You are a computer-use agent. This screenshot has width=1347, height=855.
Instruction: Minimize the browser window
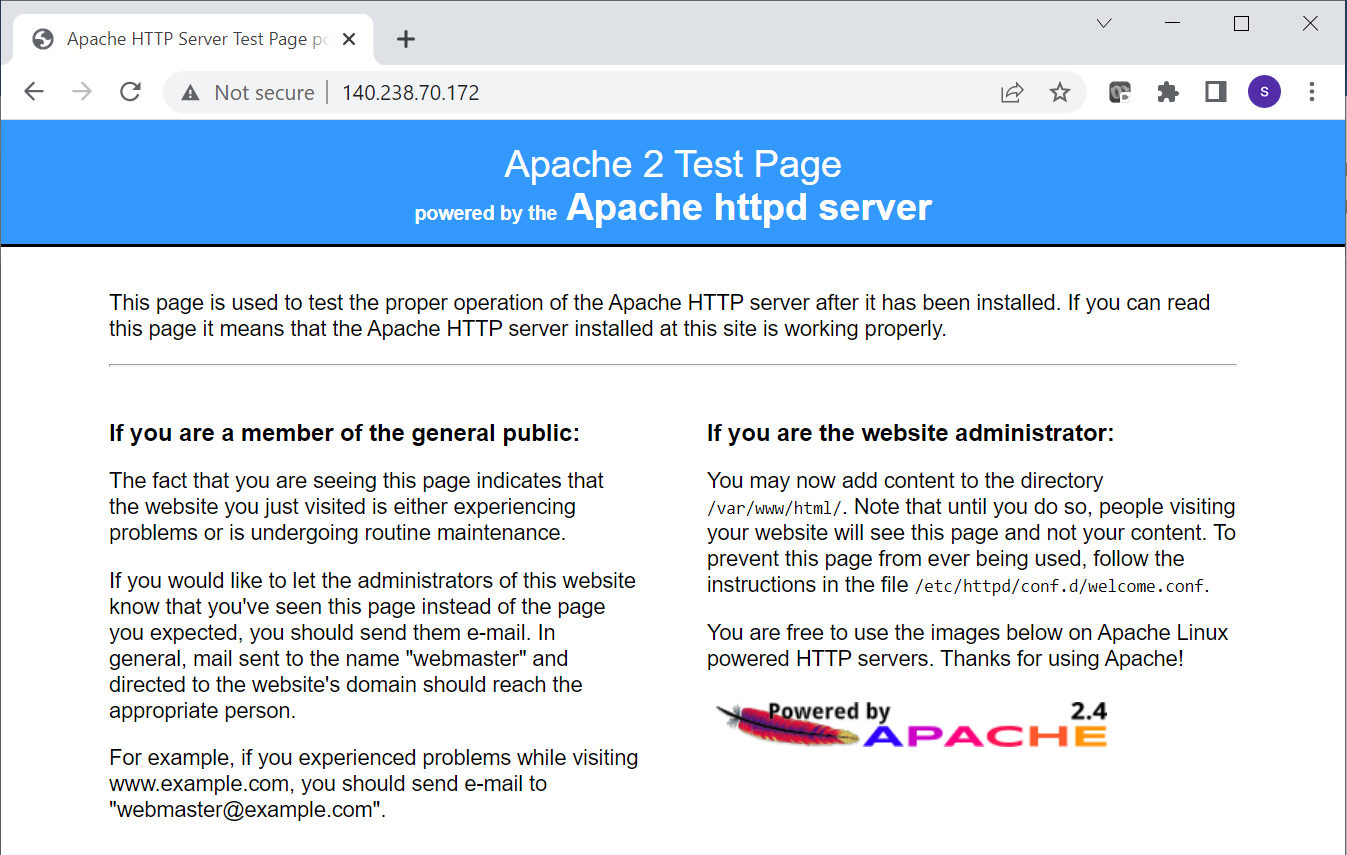click(1171, 22)
